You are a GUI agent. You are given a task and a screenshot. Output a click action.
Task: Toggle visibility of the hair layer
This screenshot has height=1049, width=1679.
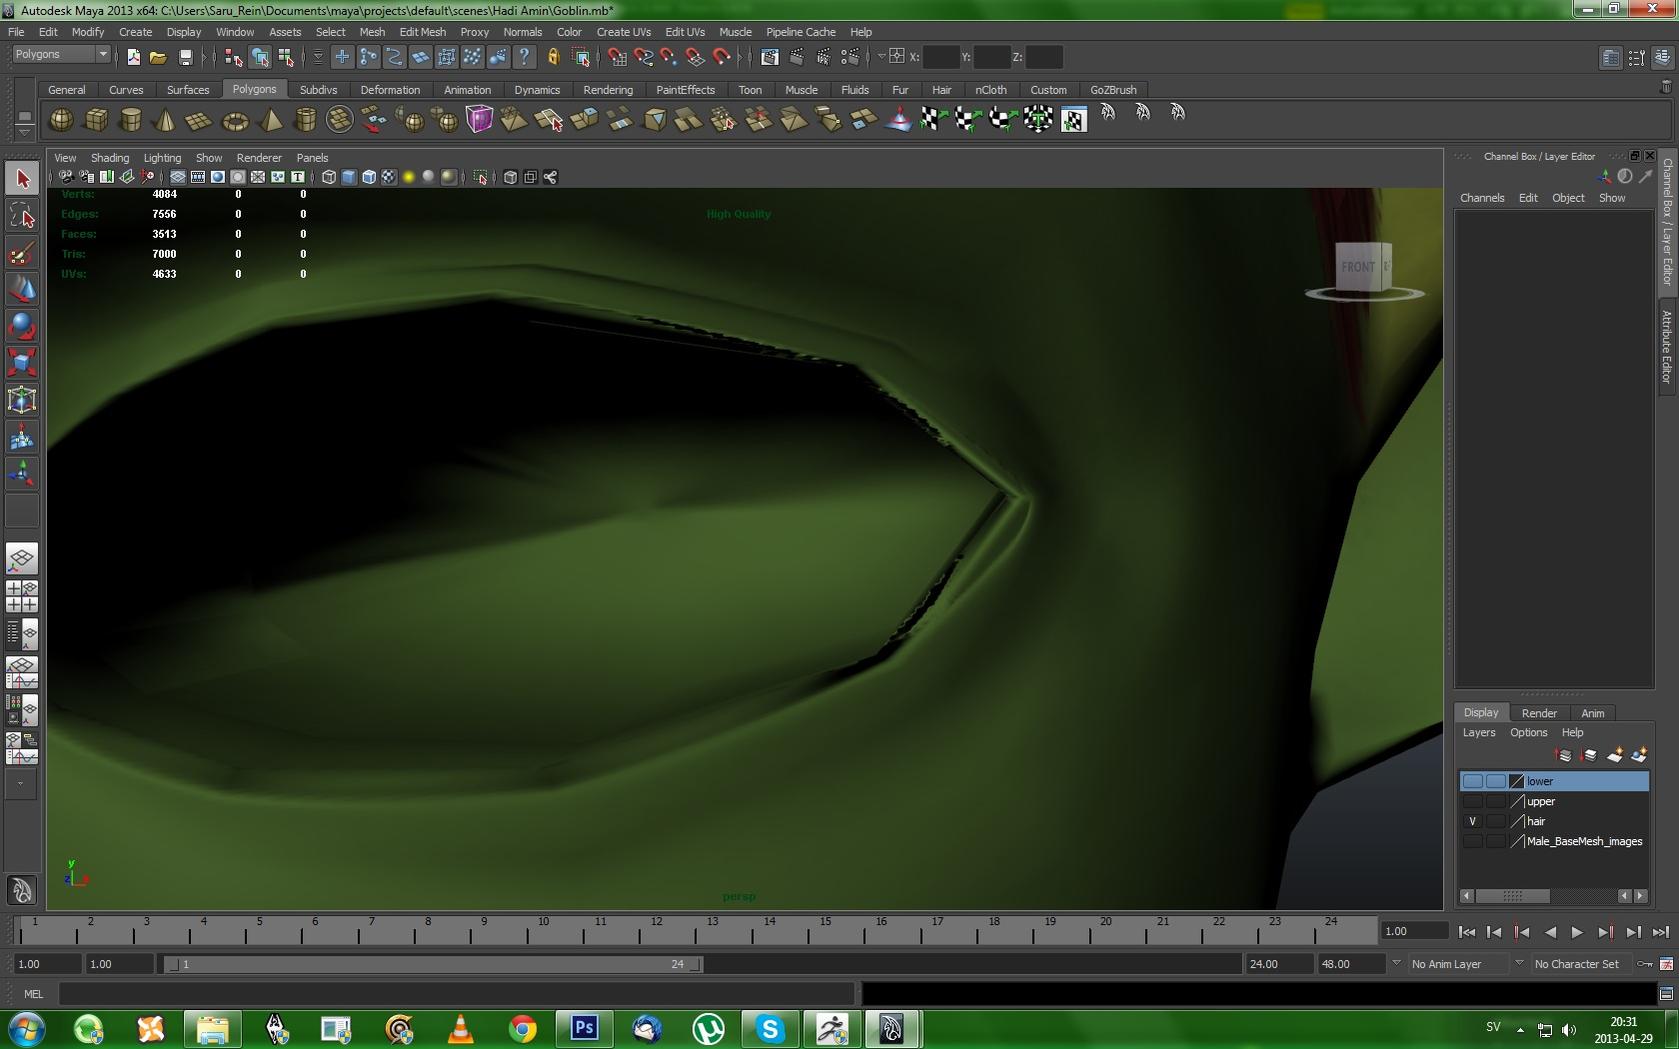tap(1472, 821)
